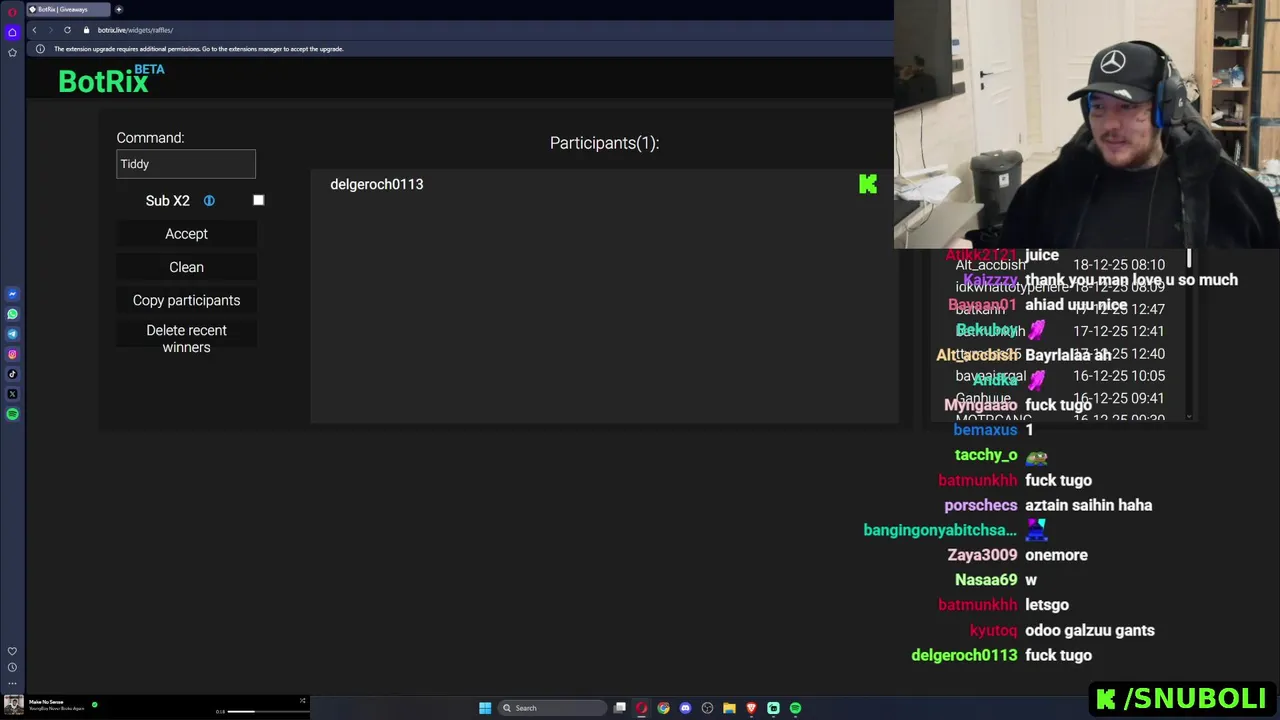Screen dimensions: 1280x720
Task: Click the Windows taskbar Search box
Action: pyautogui.click(x=553, y=708)
